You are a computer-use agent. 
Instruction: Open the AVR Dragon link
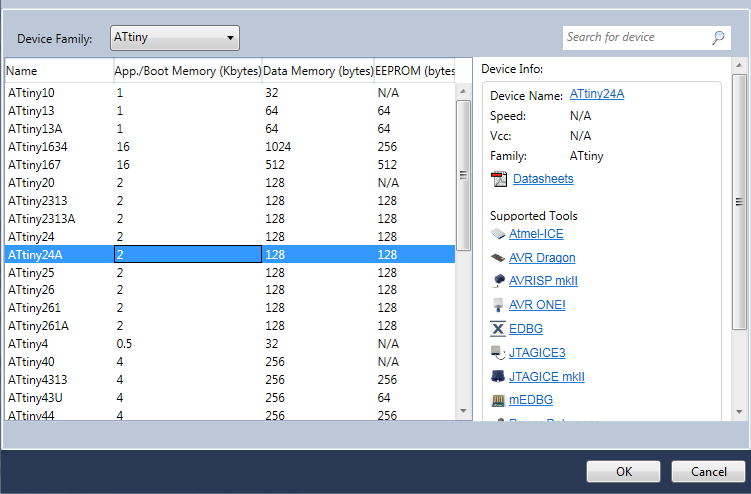[x=542, y=258]
